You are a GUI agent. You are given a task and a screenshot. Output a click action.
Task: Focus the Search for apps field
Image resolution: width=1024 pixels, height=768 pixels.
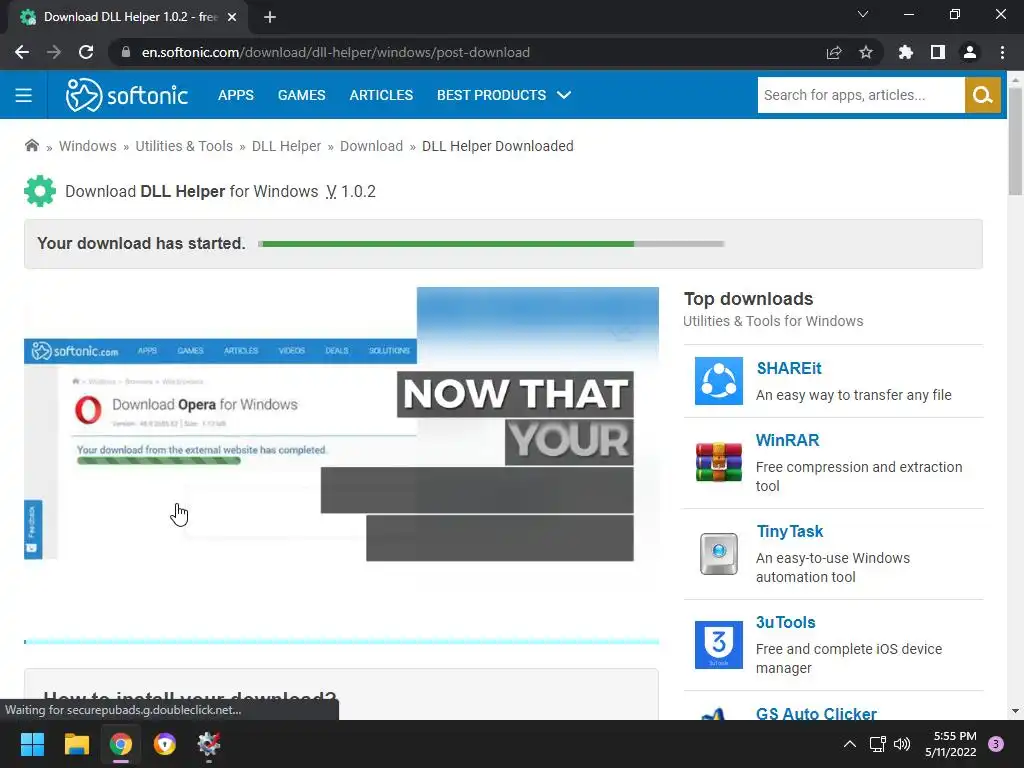861,95
